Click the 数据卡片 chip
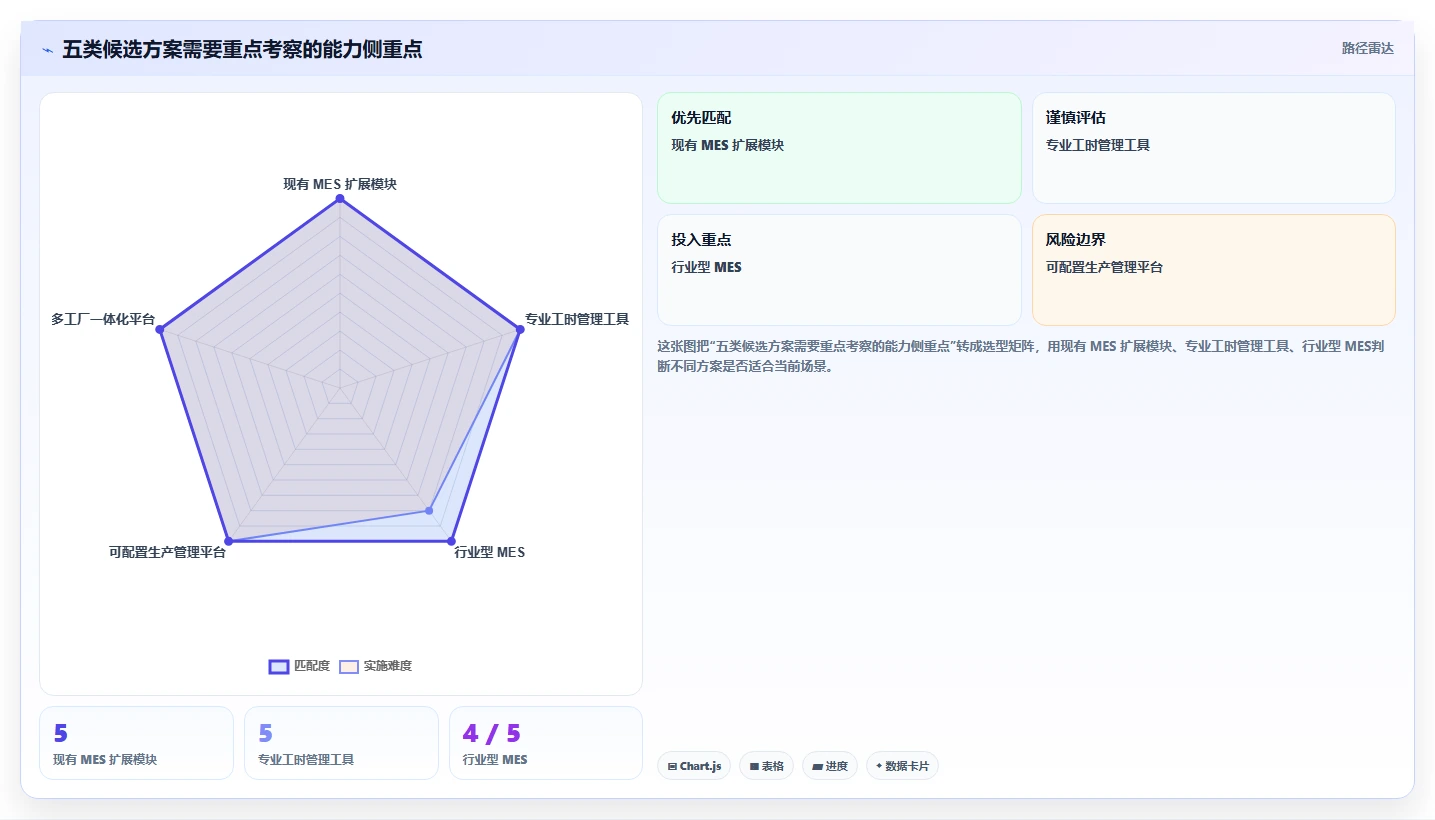 902,766
